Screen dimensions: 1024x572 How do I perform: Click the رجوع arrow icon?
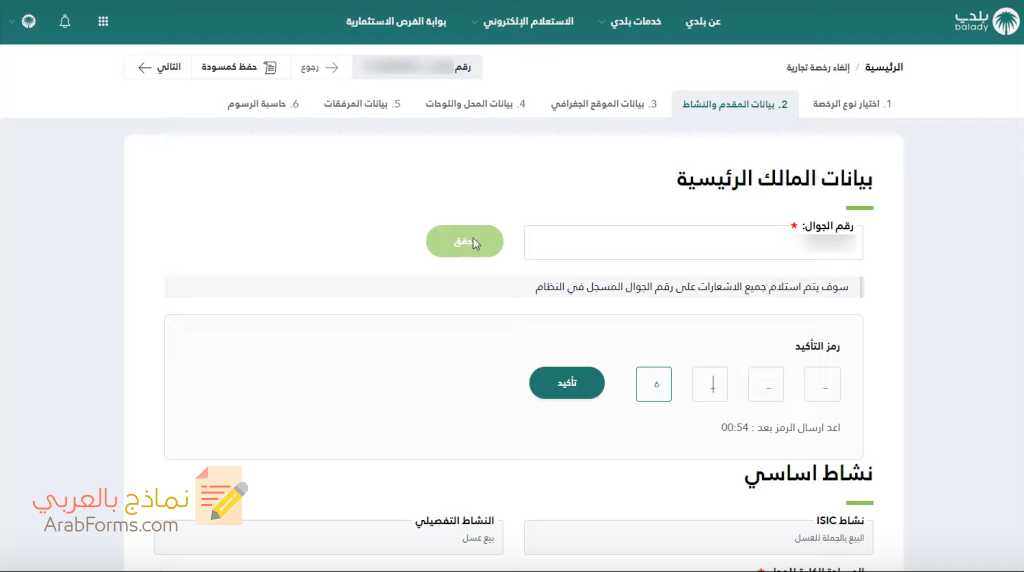pyautogui.click(x=332, y=67)
